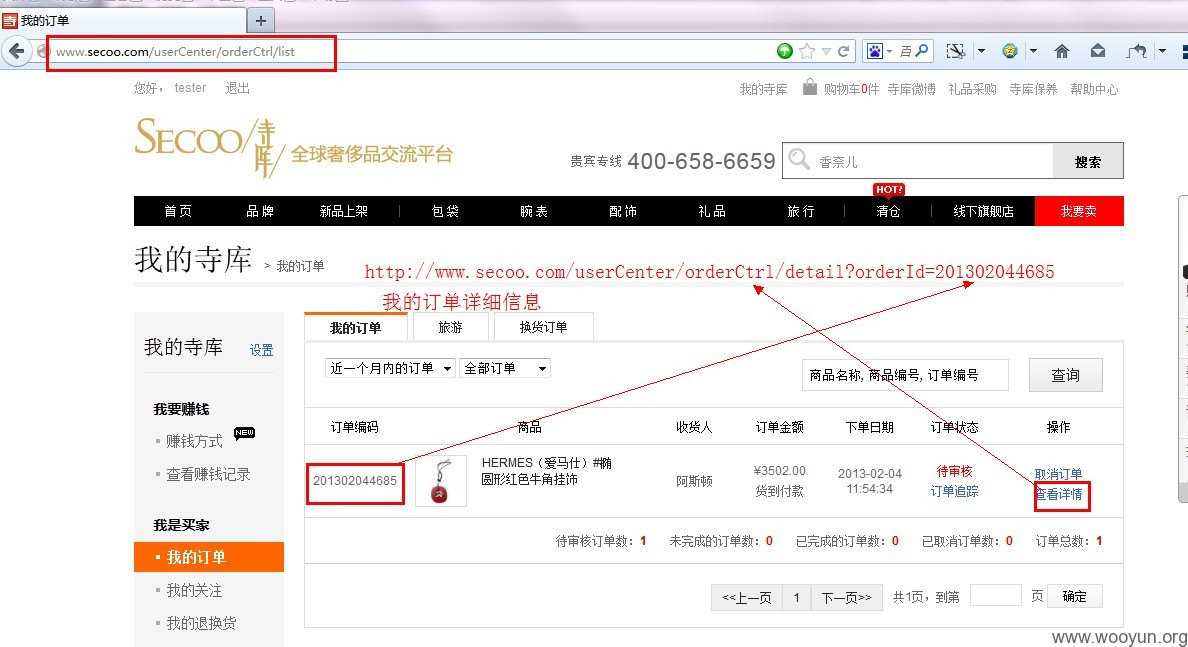
Task: Open 旅行 in the navigation bar
Action: point(801,211)
